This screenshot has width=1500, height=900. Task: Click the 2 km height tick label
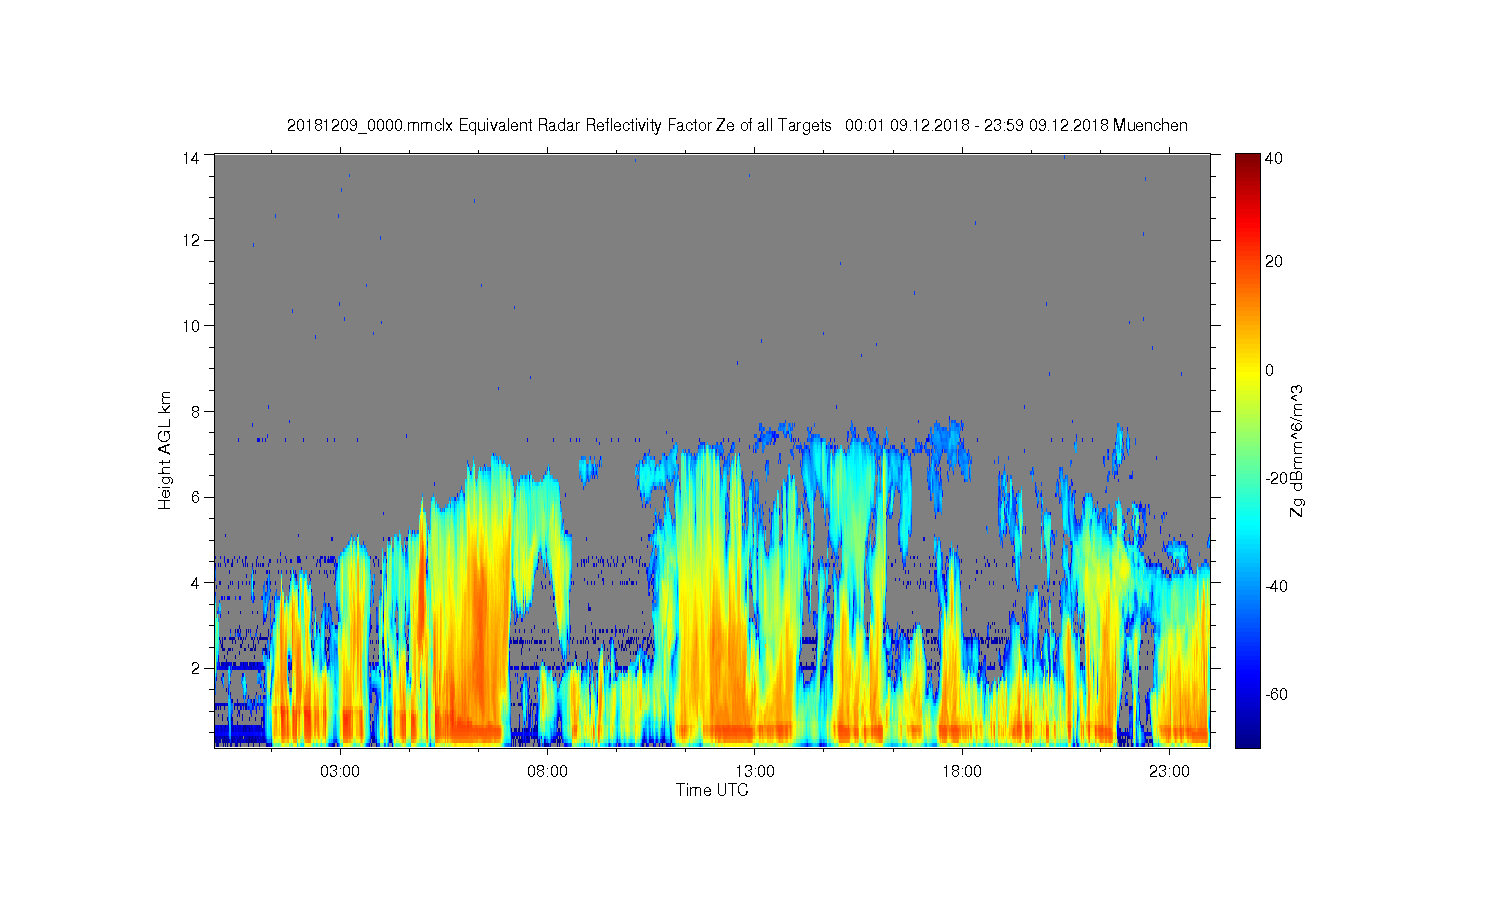pos(197,668)
